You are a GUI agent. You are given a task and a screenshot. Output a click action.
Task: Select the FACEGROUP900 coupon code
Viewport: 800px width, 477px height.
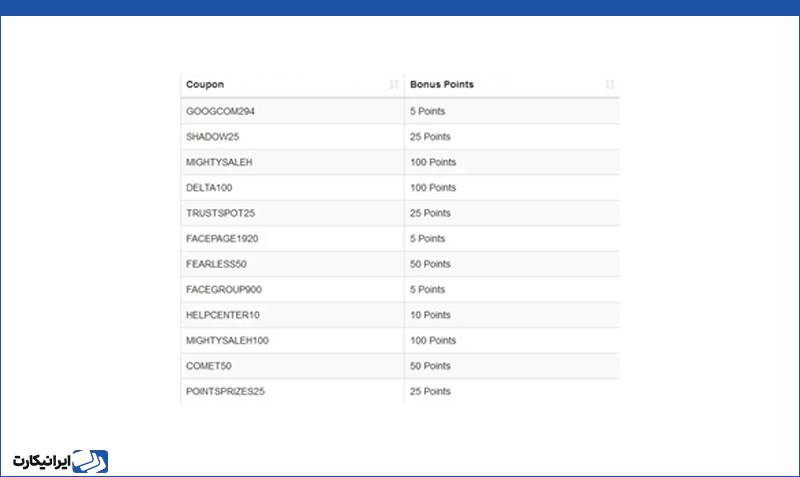(x=224, y=290)
